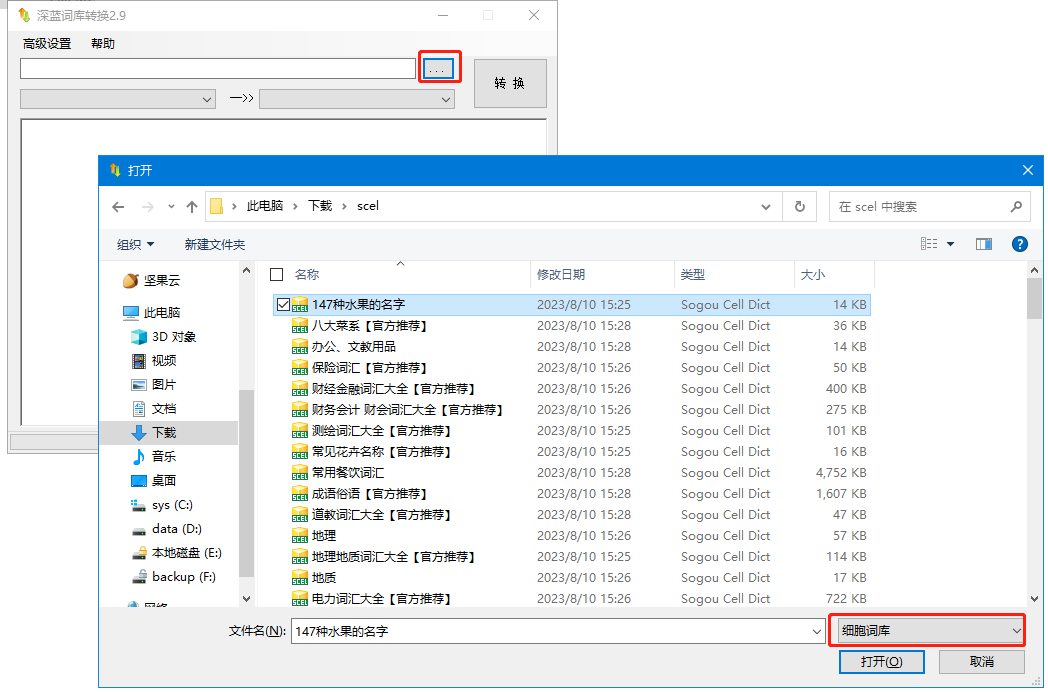Screen dimensions: 1048x692
Task: Open the 高级设置 menu
Action: [47, 44]
